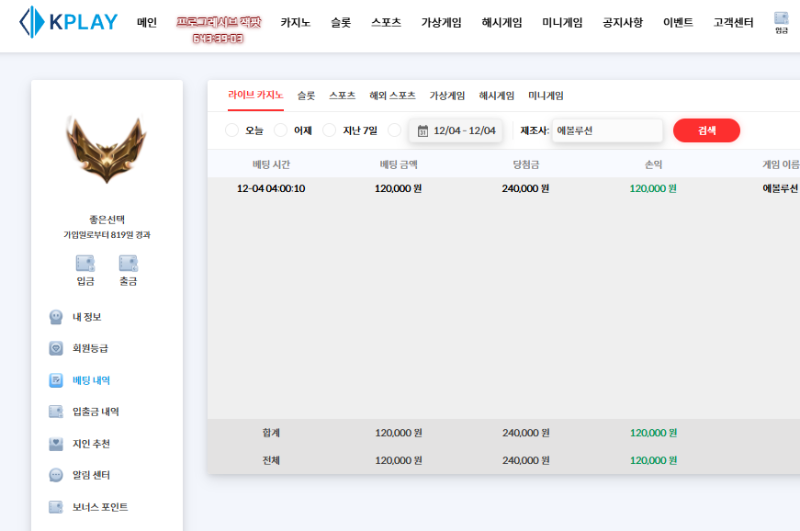Switch to the 스포츠 tab in betting history
800x531 pixels.
click(342, 95)
